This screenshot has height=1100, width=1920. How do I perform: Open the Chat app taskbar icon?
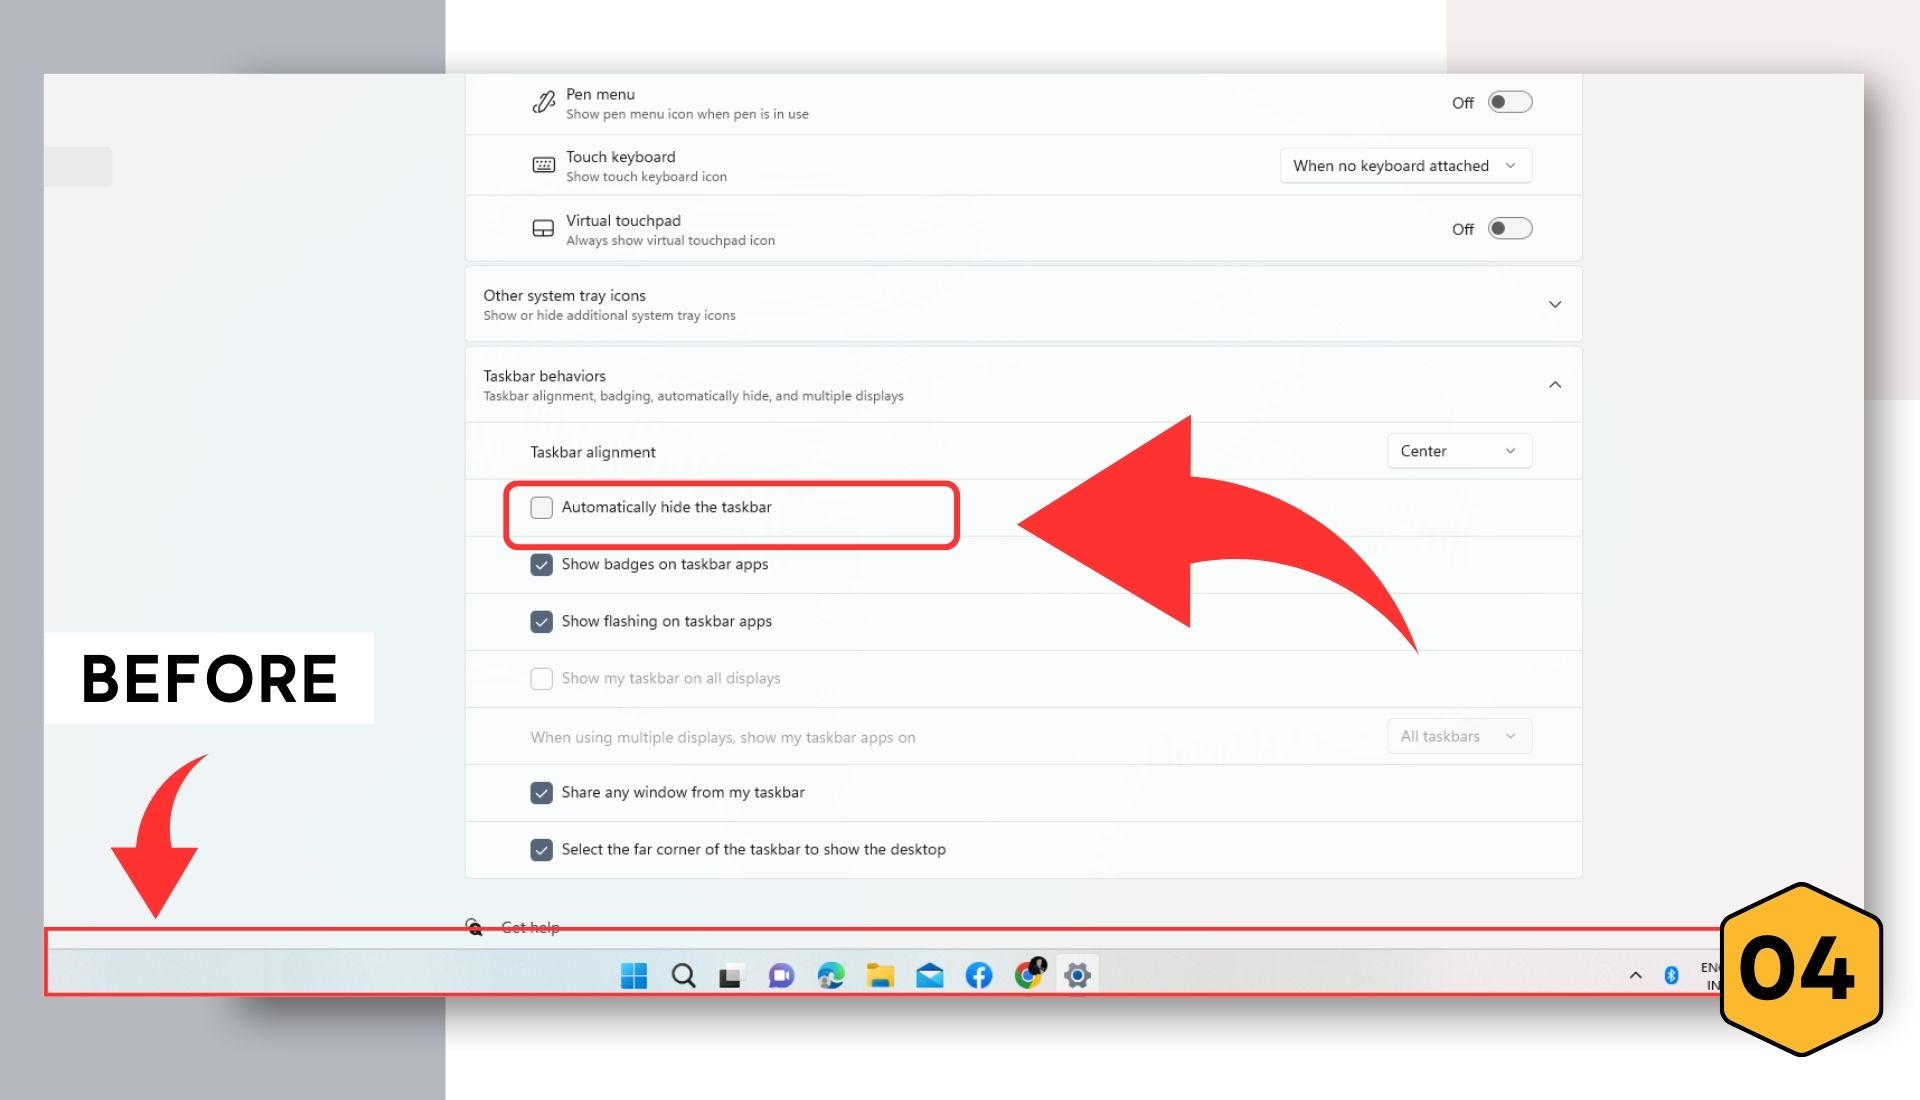click(781, 975)
